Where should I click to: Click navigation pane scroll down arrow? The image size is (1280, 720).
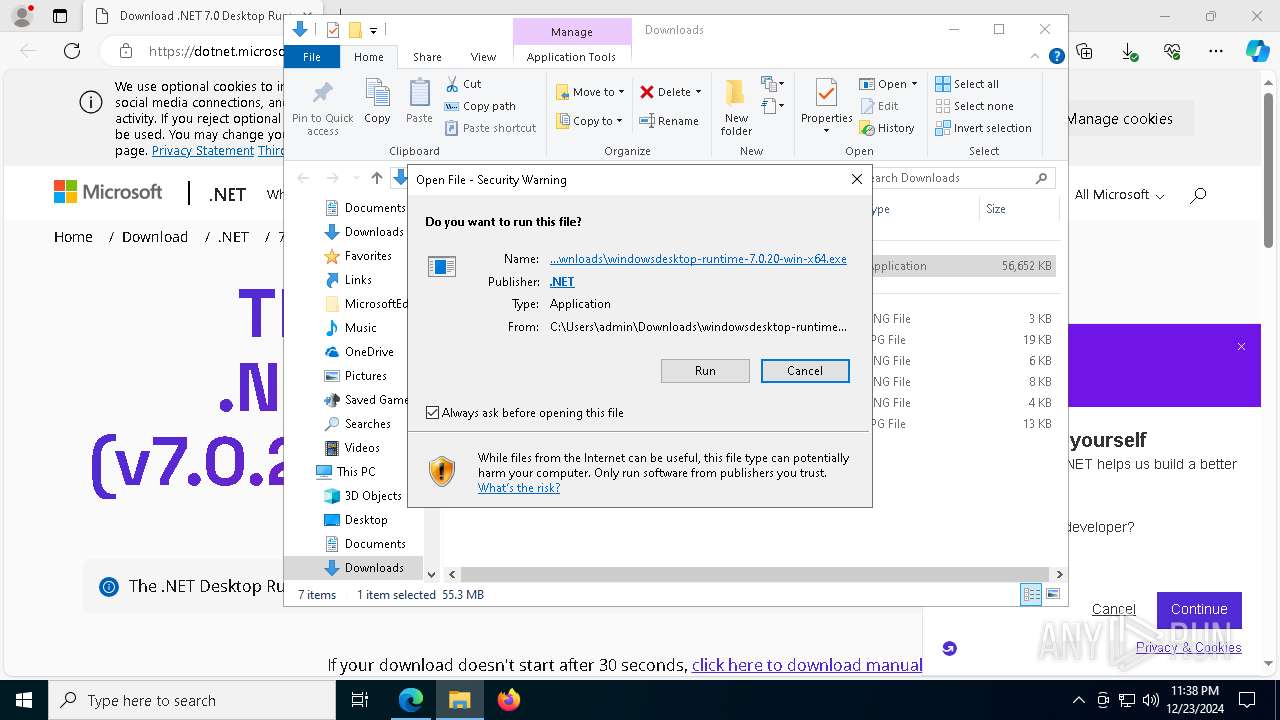(x=432, y=574)
